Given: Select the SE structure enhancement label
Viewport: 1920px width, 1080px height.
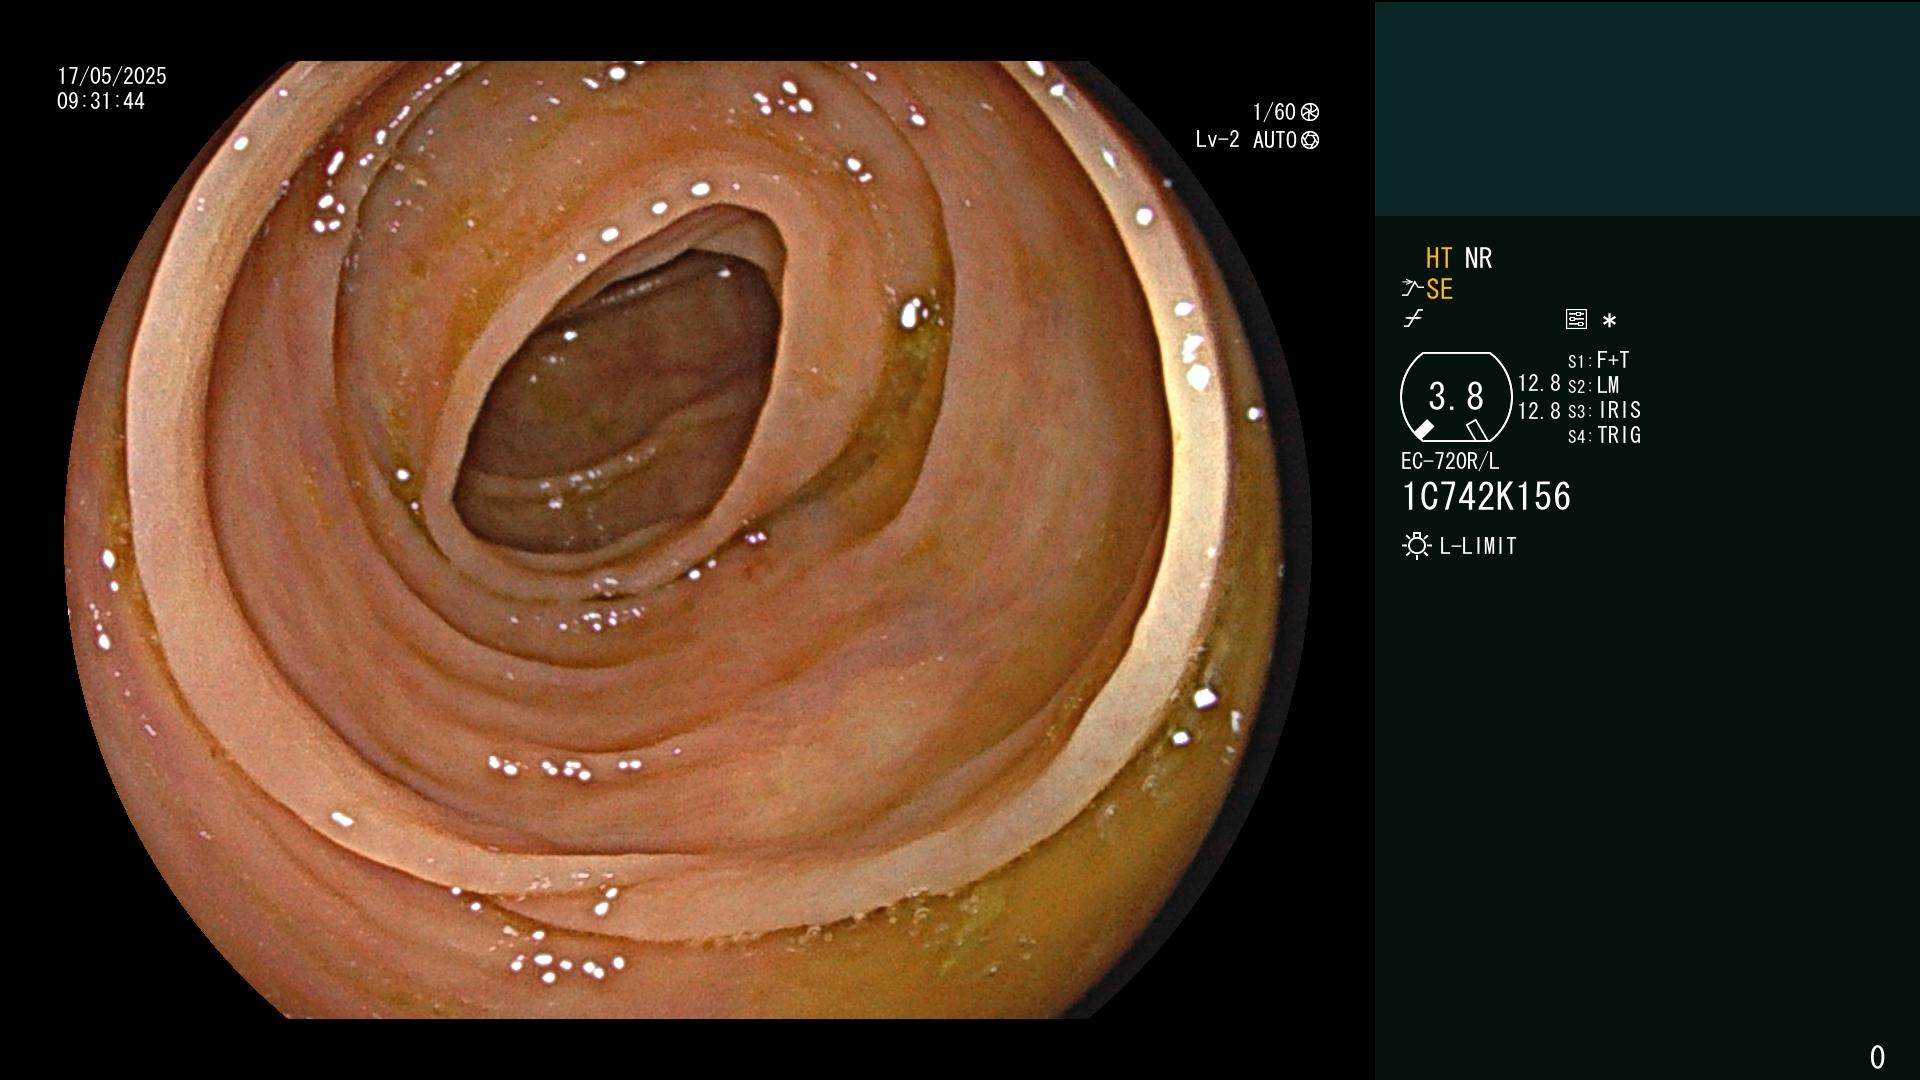Looking at the screenshot, I should (x=1439, y=290).
